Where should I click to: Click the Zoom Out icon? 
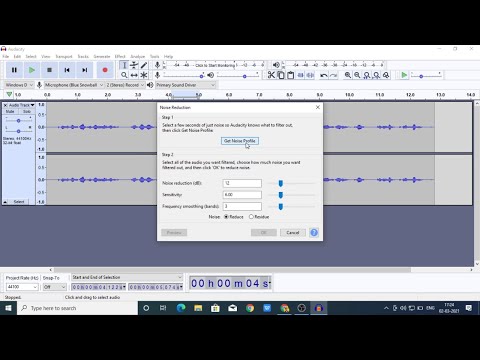(357, 75)
